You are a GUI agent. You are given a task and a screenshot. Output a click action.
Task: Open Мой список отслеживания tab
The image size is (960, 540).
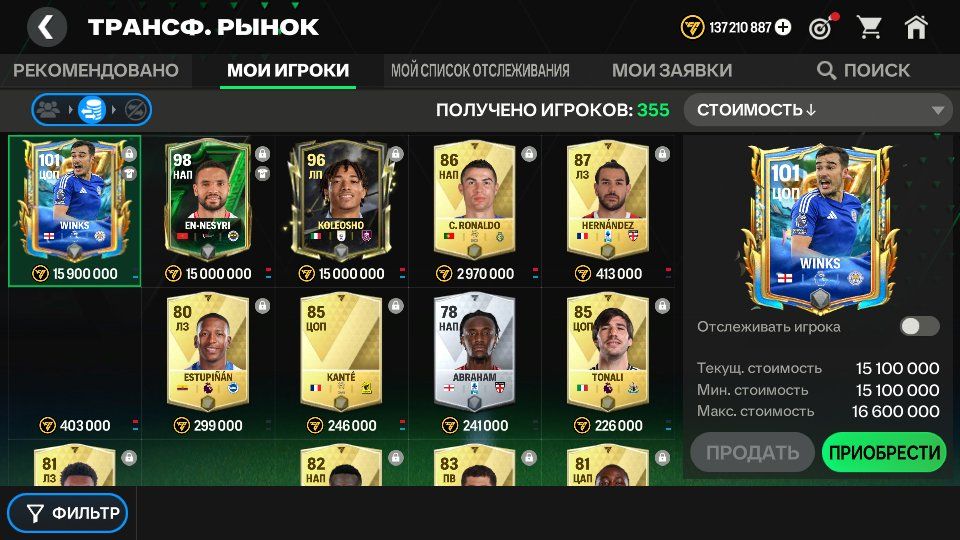480,70
